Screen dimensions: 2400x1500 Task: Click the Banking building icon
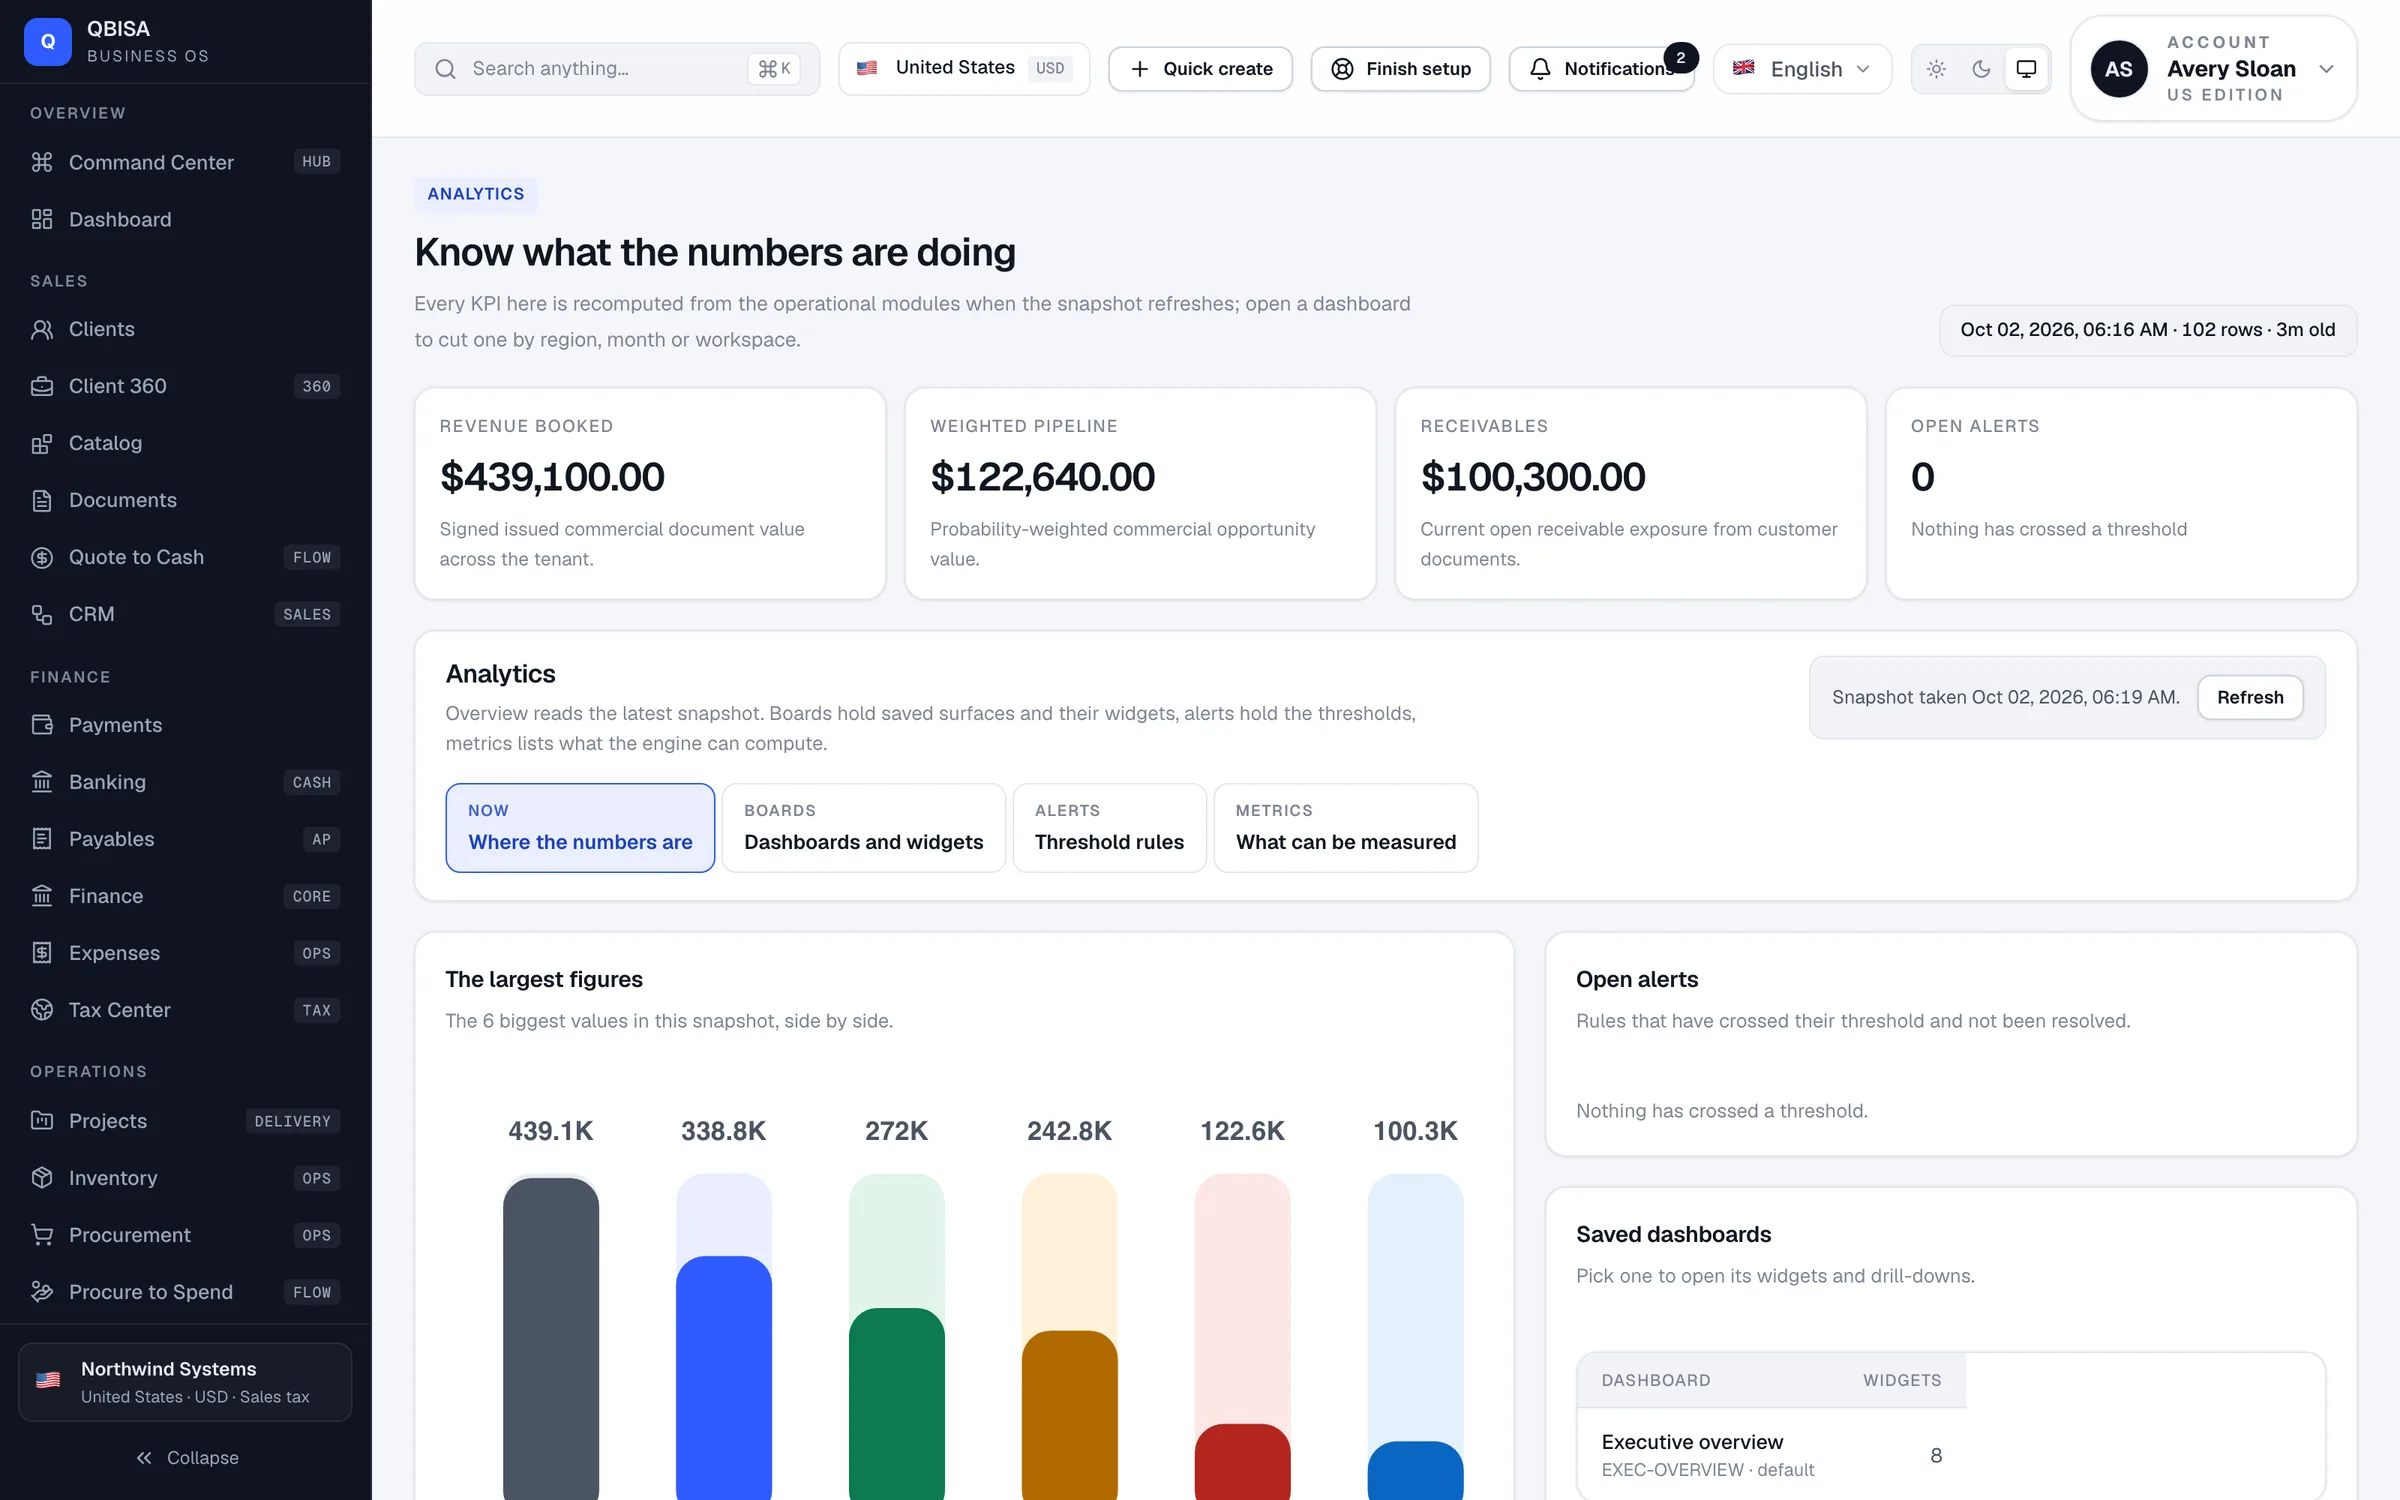(x=42, y=782)
